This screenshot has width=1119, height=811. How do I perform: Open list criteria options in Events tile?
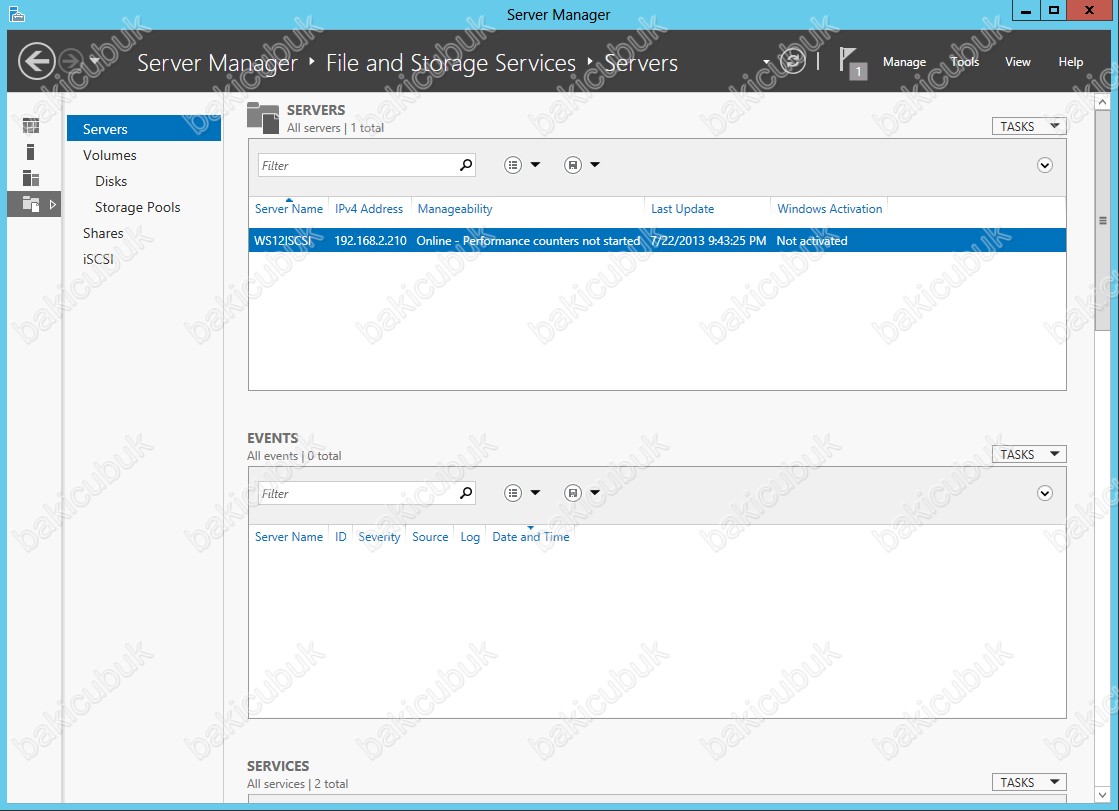[522, 493]
